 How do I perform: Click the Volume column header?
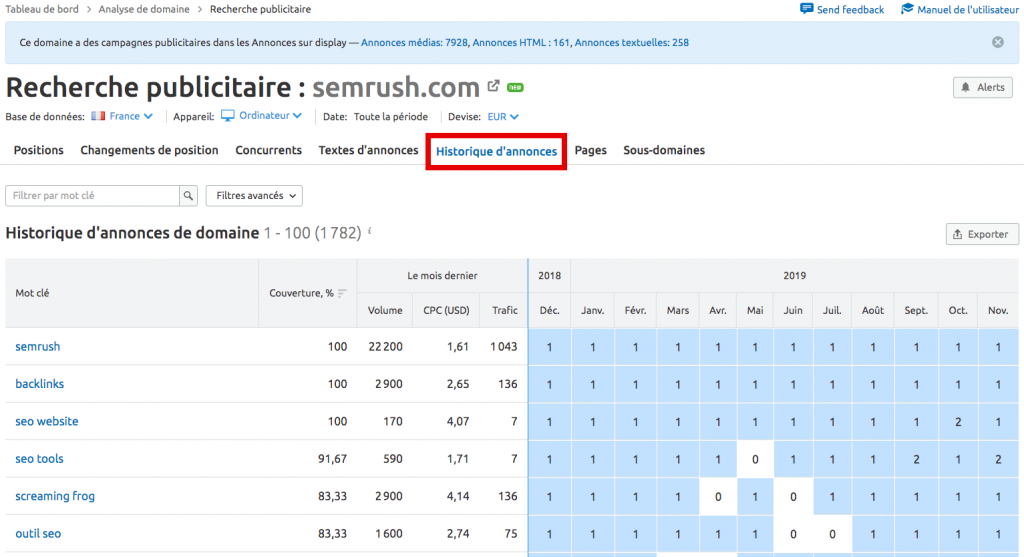[385, 310]
